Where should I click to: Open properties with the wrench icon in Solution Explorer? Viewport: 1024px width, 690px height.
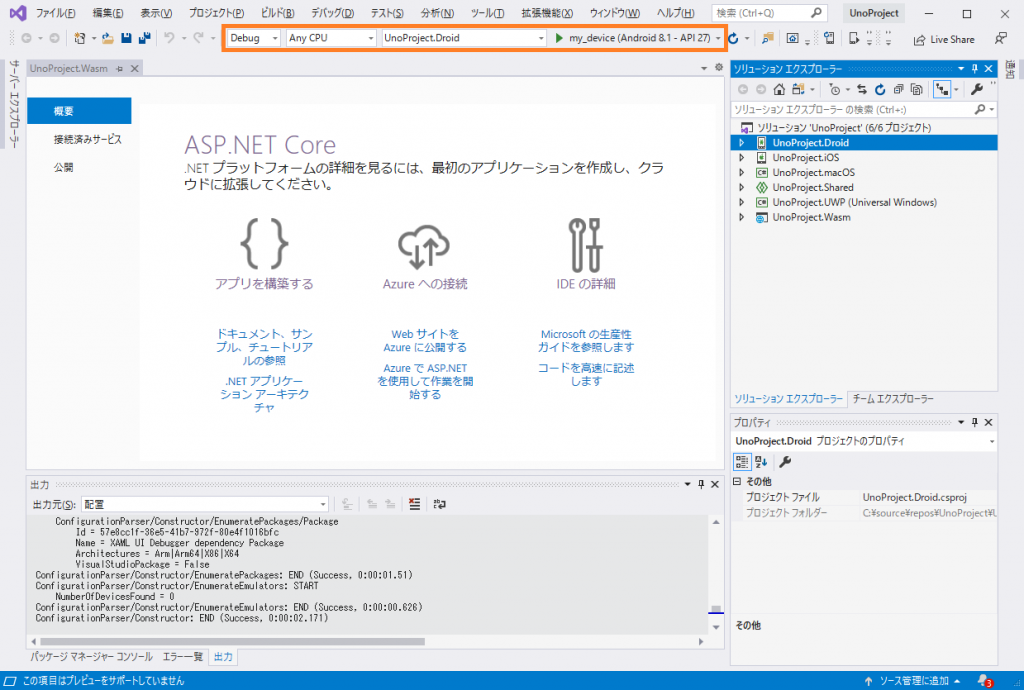click(977, 89)
